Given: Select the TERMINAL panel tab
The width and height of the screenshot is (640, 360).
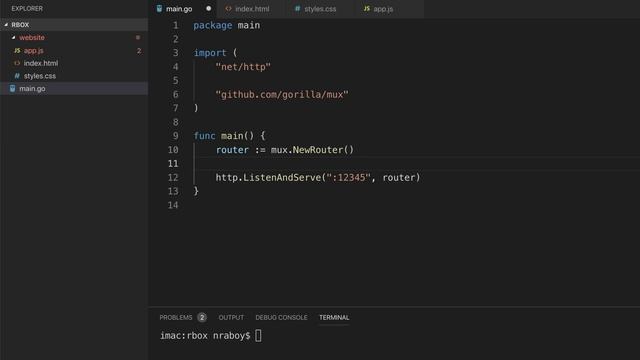Looking at the screenshot, I should pos(334,318).
